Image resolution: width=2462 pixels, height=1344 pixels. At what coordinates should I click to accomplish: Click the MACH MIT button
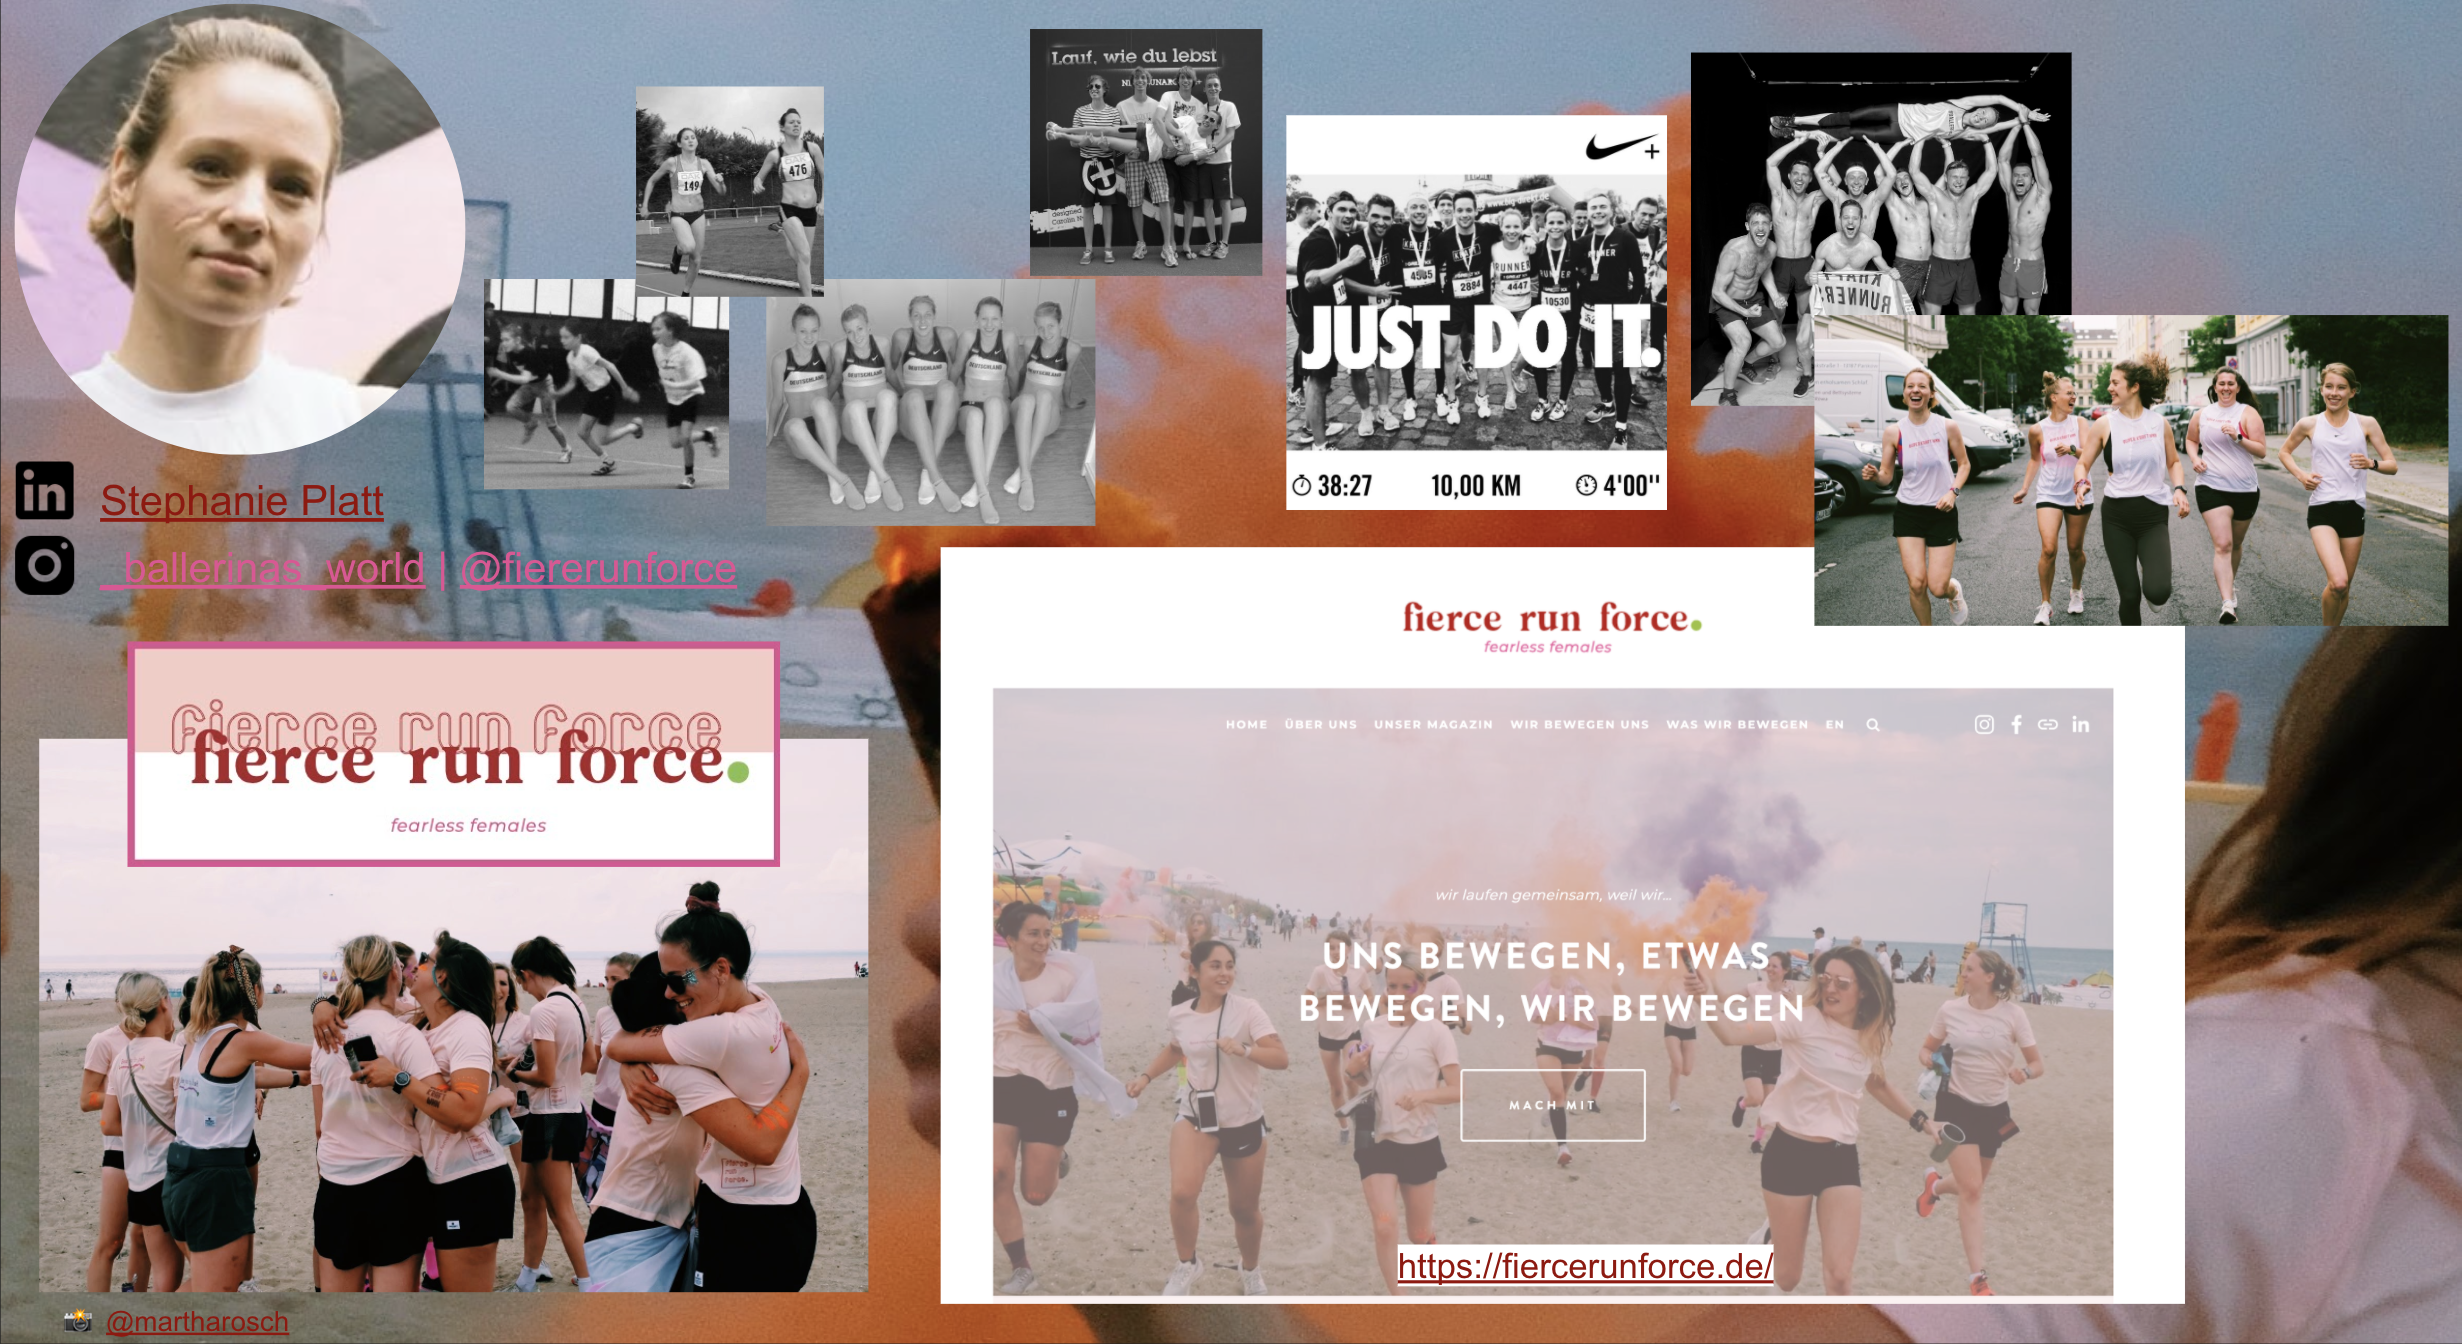[1552, 1105]
